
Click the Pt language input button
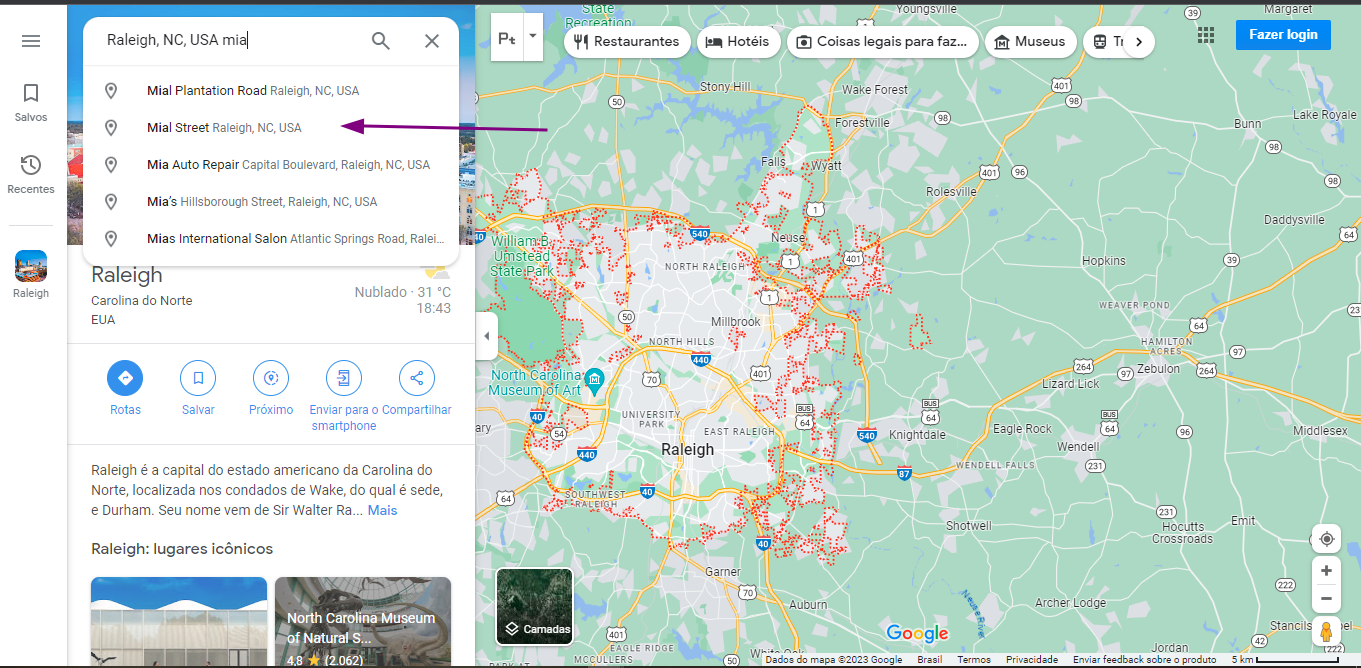[508, 39]
